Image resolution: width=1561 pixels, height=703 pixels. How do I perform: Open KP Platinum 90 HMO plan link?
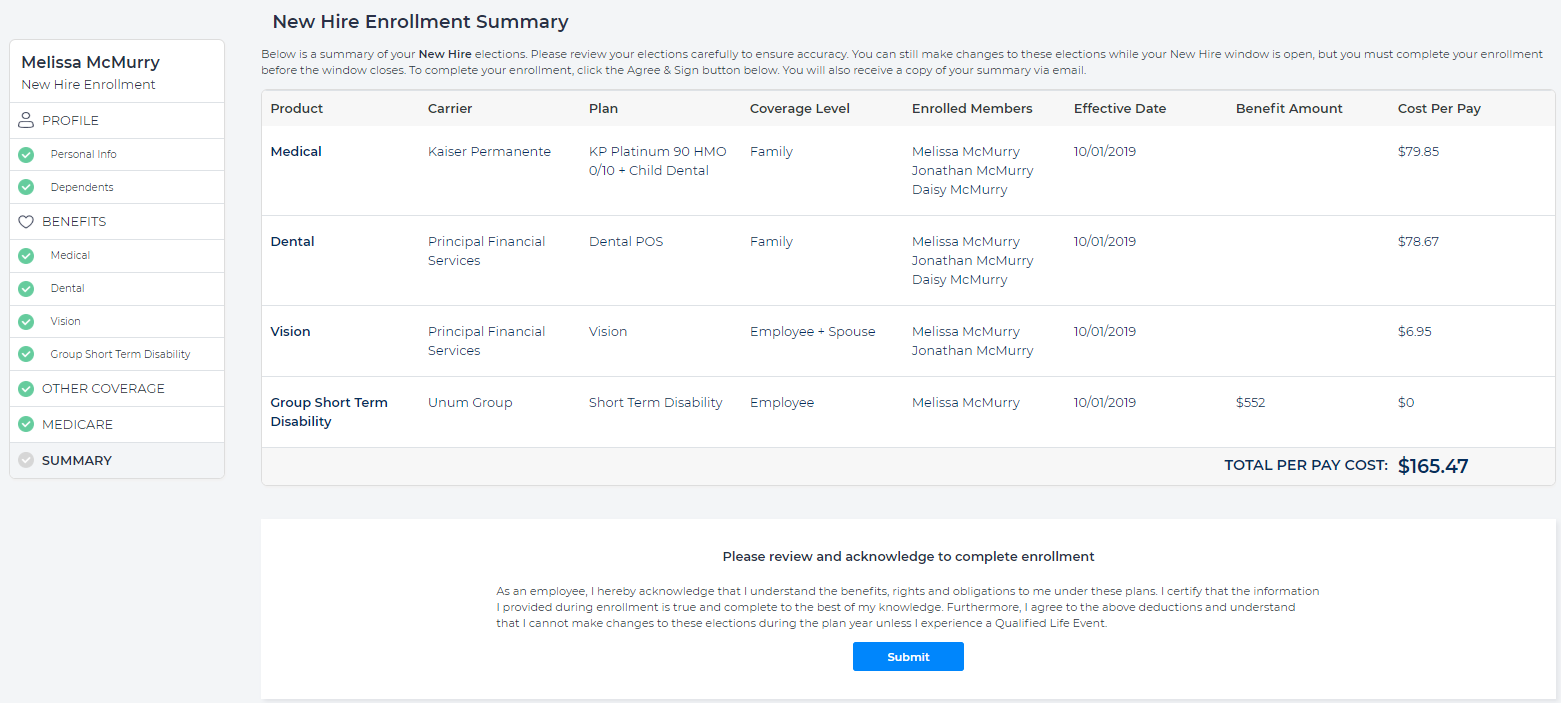point(657,161)
